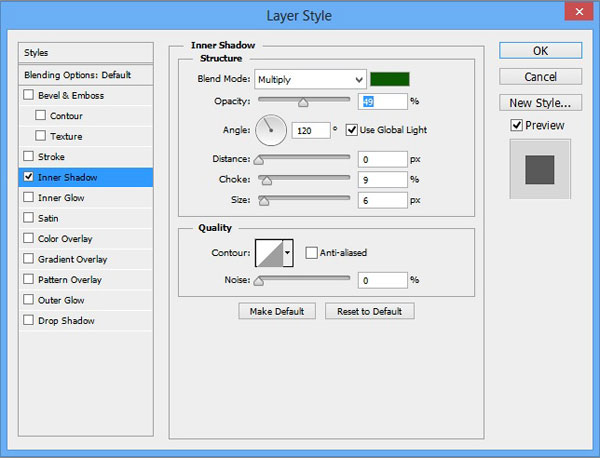Expand the Contour picker arrow
The width and height of the screenshot is (600, 458).
click(x=288, y=253)
